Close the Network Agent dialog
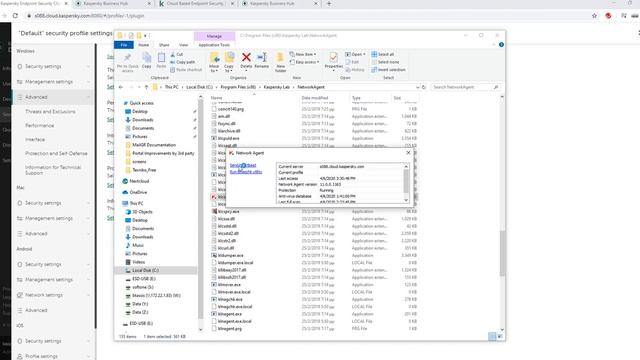This screenshot has width=640, height=360. tap(408, 153)
